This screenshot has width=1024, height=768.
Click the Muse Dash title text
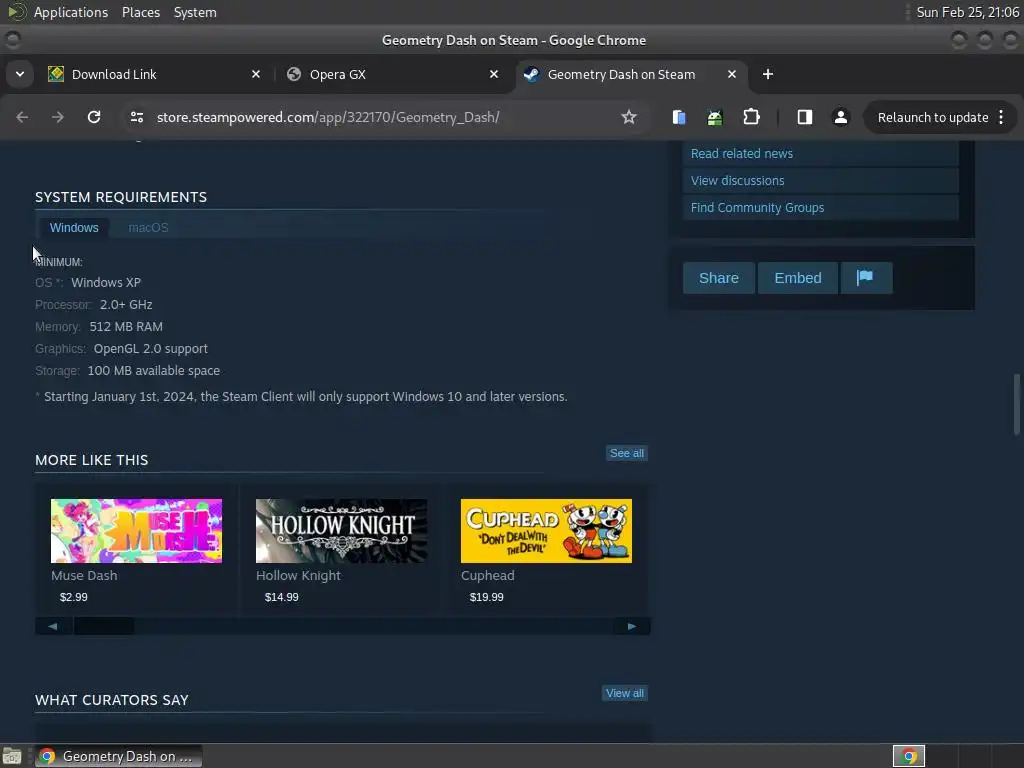[84, 575]
